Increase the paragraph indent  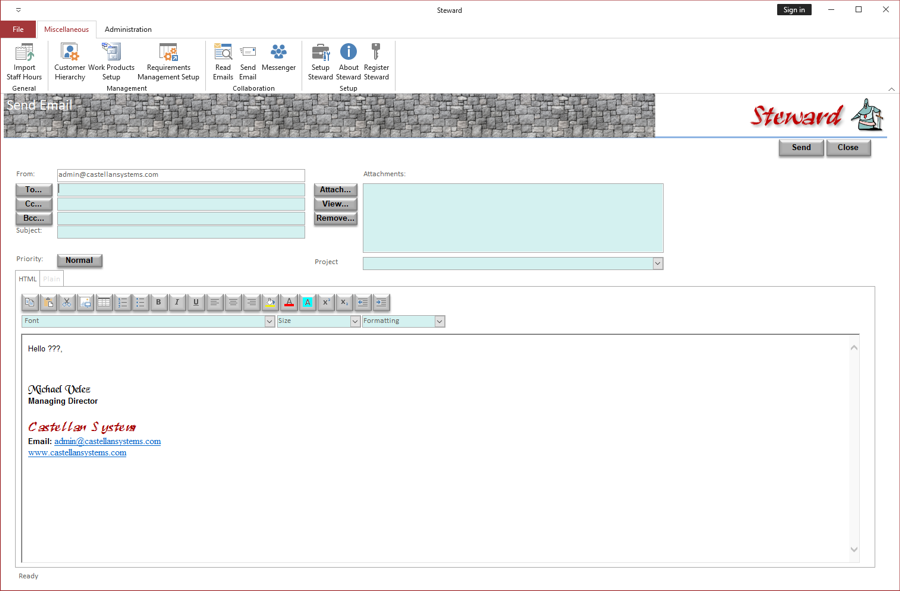tap(381, 302)
